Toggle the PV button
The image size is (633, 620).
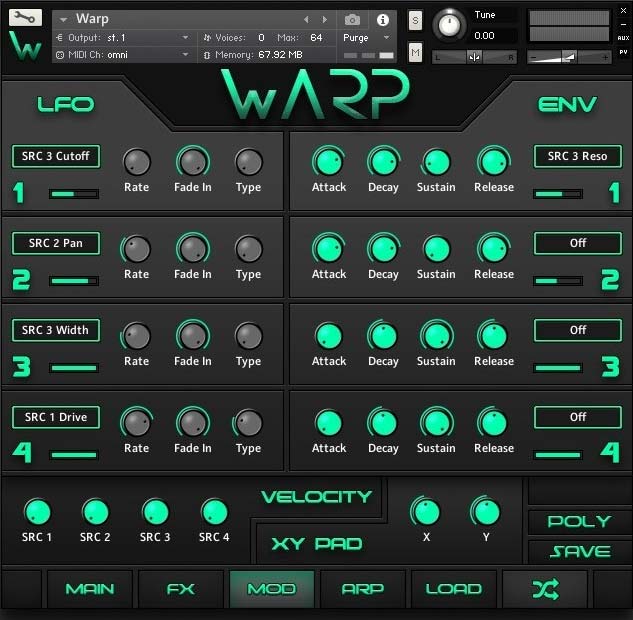tap(623, 52)
